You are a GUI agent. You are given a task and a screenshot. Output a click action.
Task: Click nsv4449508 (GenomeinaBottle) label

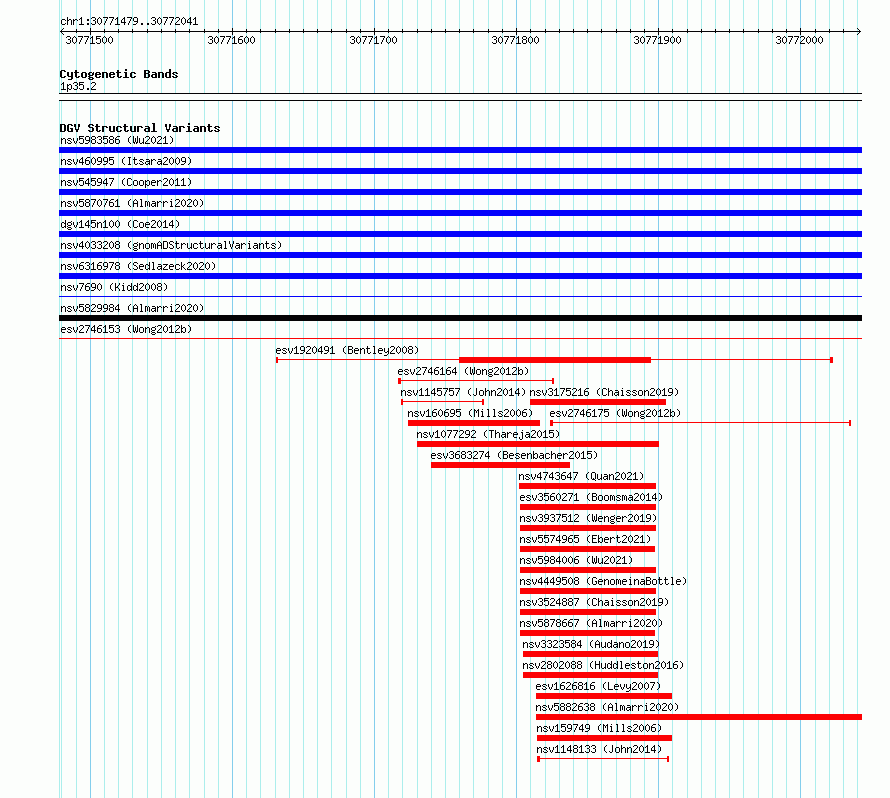(x=603, y=581)
